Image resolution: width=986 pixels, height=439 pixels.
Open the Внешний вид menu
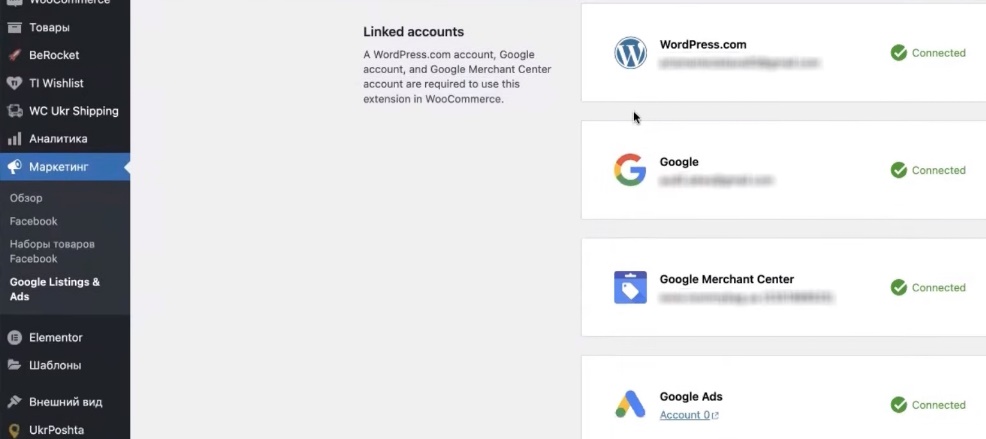pos(65,402)
